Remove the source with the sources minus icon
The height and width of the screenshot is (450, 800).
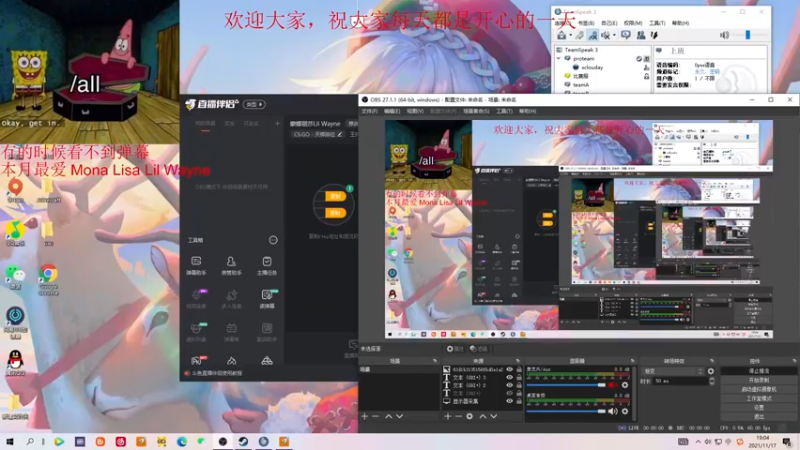click(x=458, y=416)
